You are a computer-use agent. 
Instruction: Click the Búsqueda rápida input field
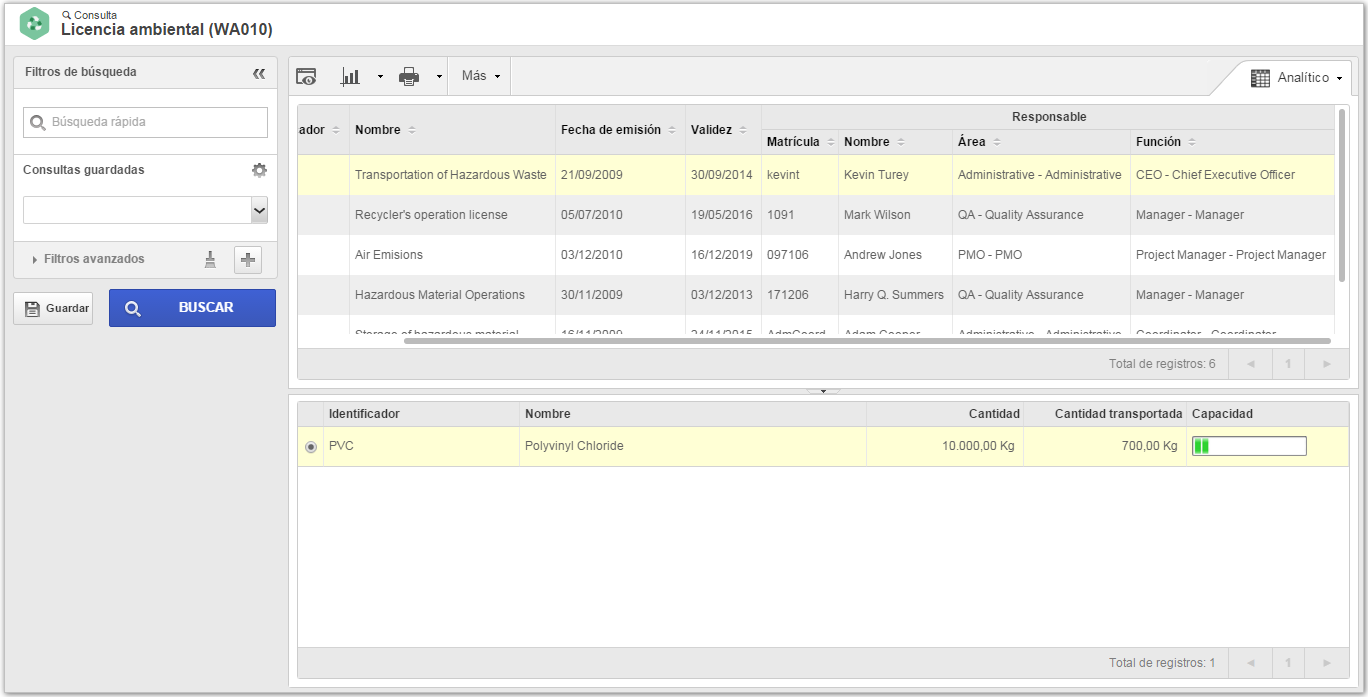click(145, 122)
